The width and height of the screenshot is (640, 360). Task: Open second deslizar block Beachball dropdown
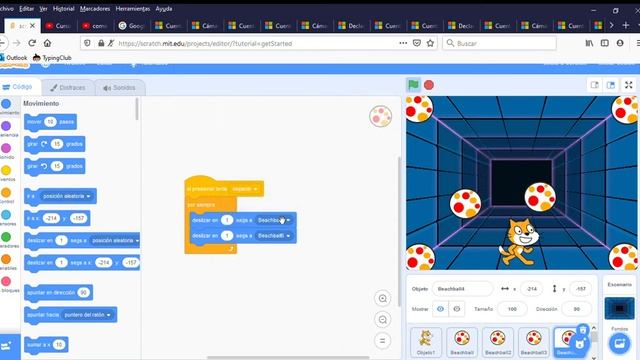coord(273,236)
